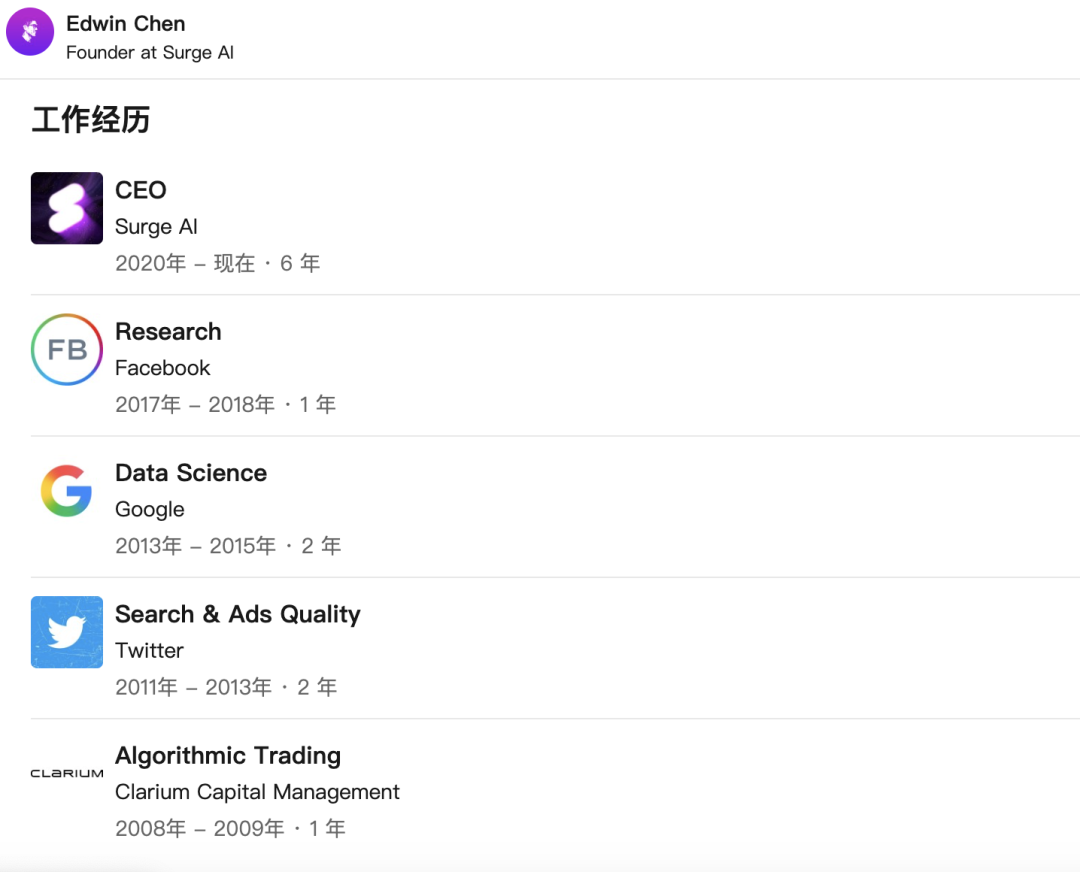Click the Twitter bird logo
This screenshot has height=872, width=1080.
(67, 632)
